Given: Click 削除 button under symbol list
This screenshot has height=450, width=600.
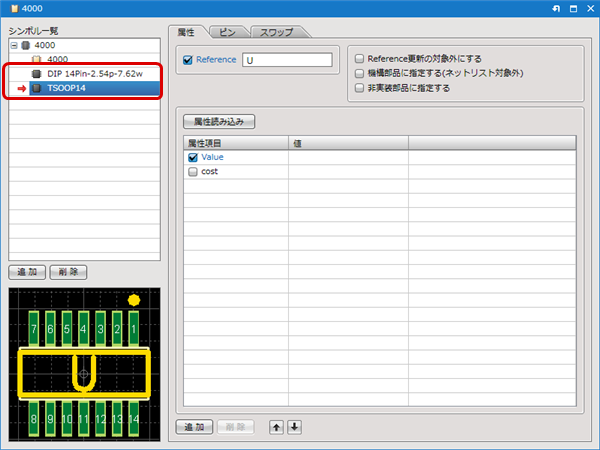Looking at the screenshot, I should click(x=68, y=272).
